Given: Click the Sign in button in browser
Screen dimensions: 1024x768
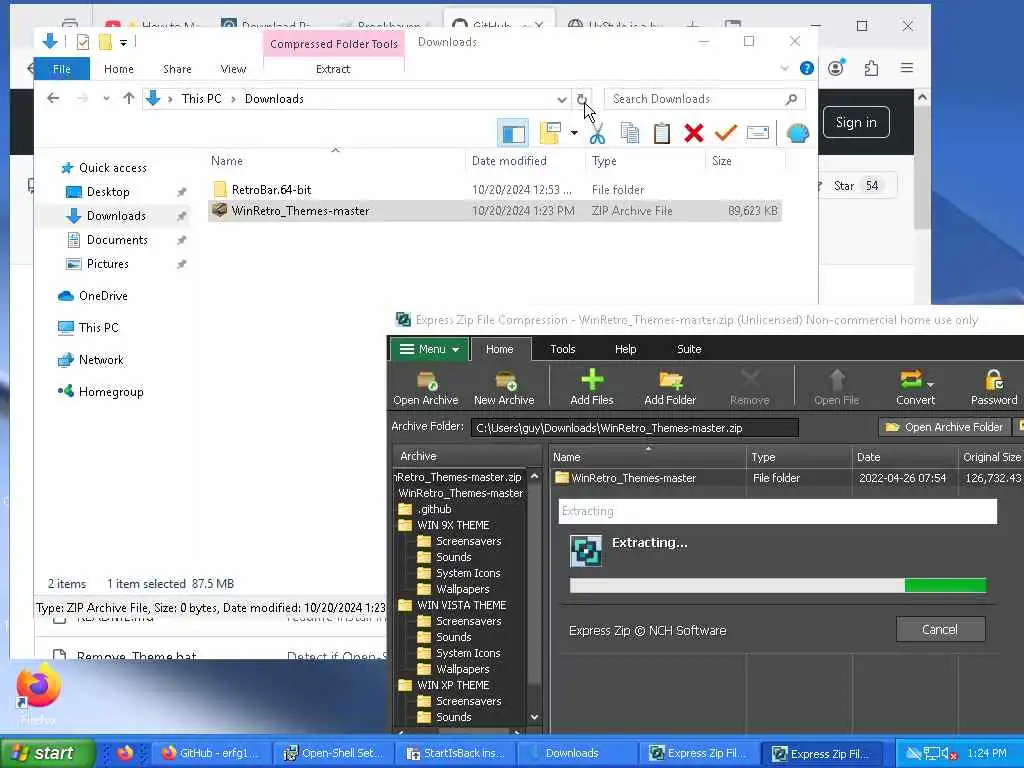Looking at the screenshot, I should pos(856,122).
